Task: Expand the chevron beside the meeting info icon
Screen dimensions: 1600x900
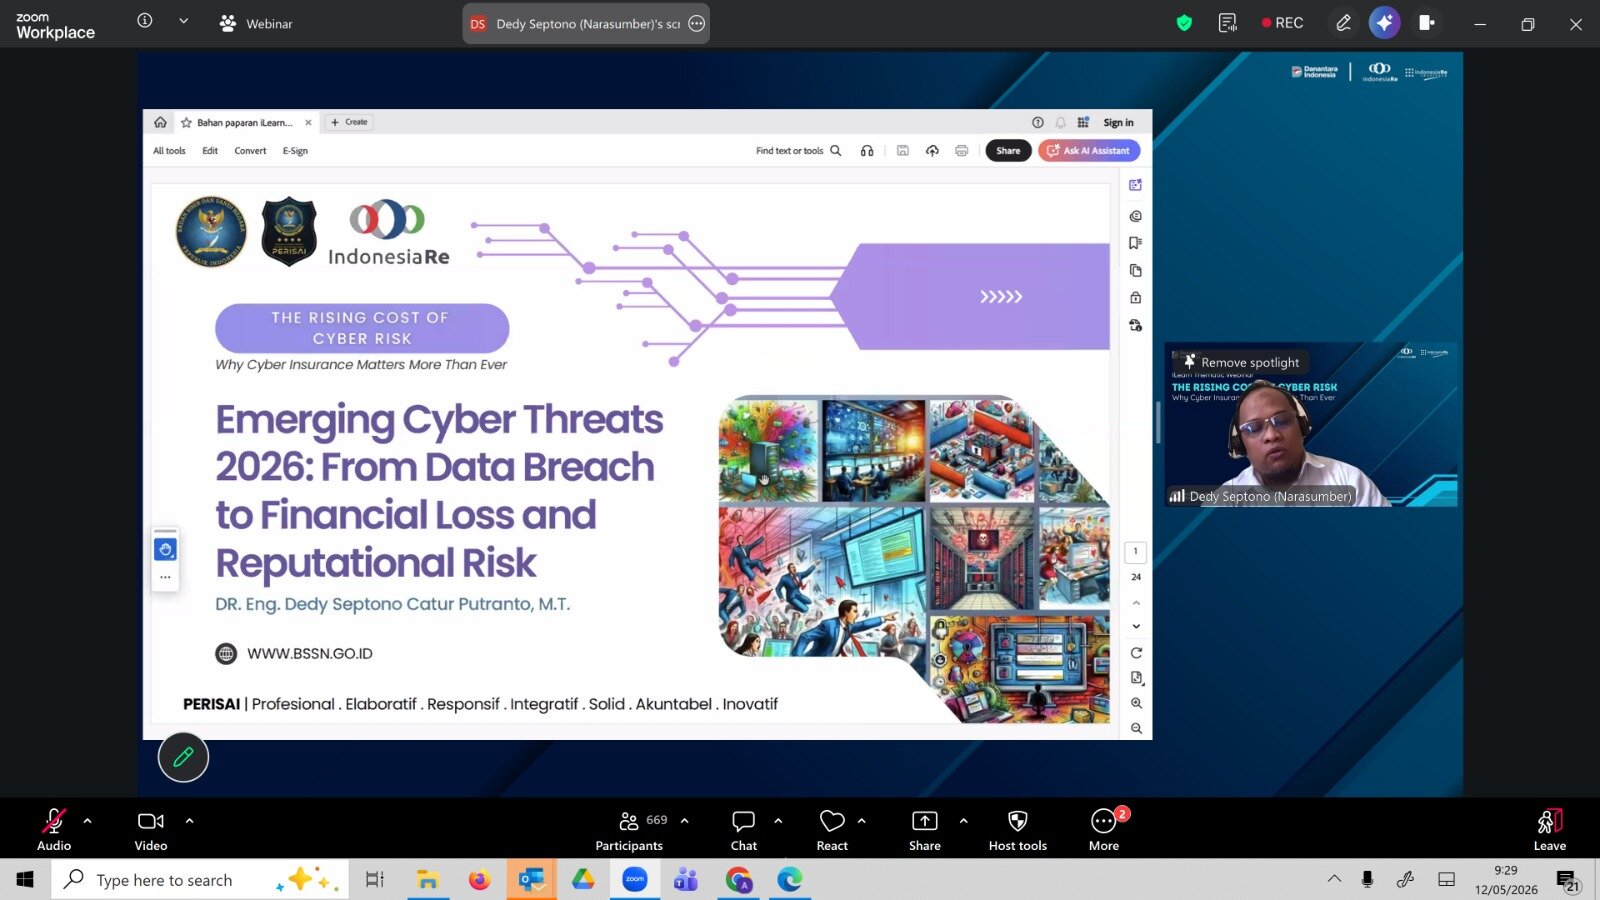Action: 184,21
